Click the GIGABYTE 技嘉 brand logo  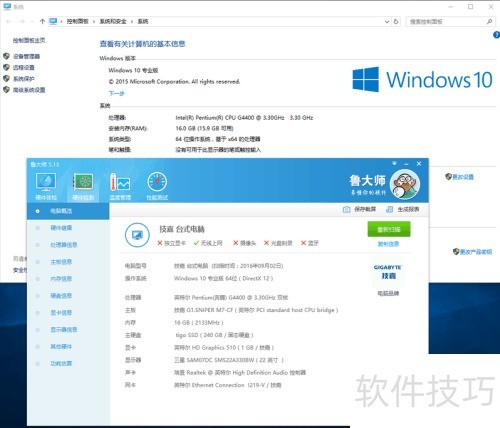pos(388,272)
